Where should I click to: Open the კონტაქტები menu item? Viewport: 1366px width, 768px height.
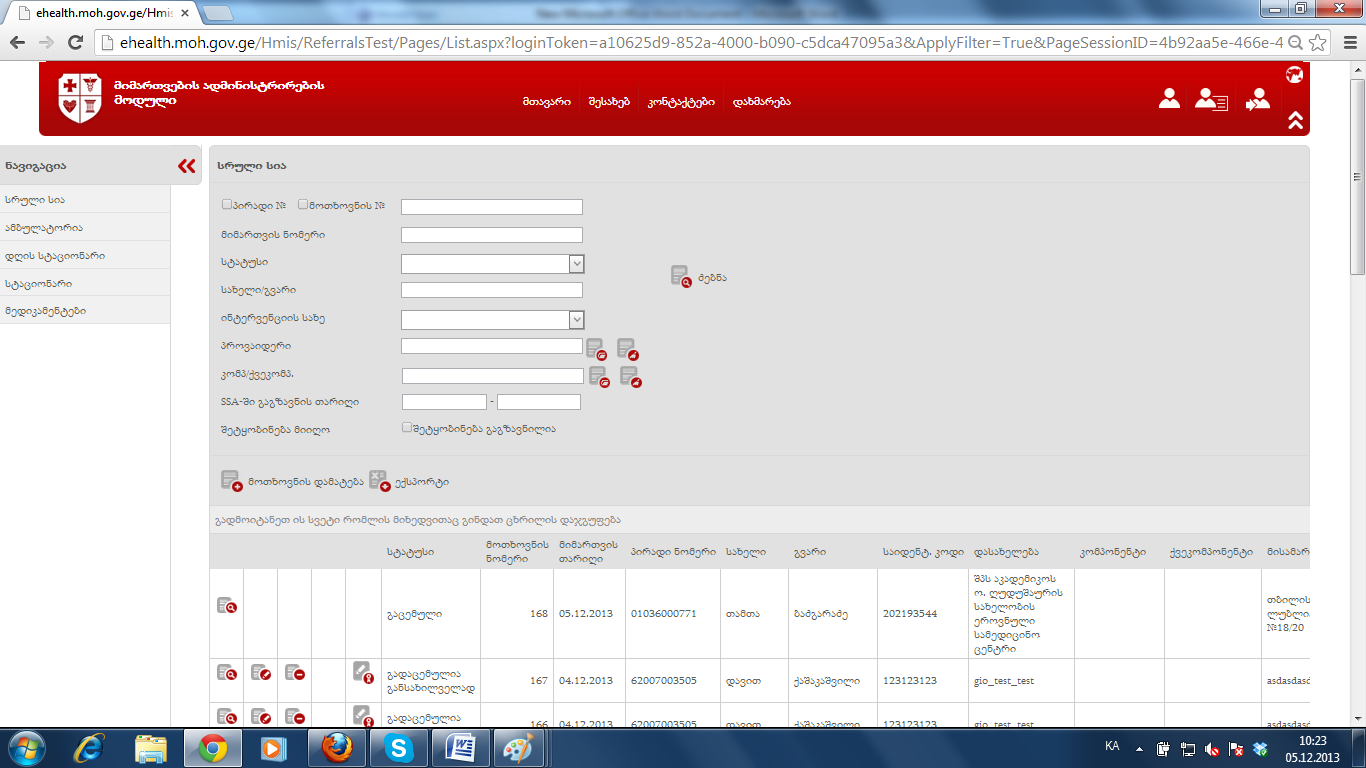(680, 102)
